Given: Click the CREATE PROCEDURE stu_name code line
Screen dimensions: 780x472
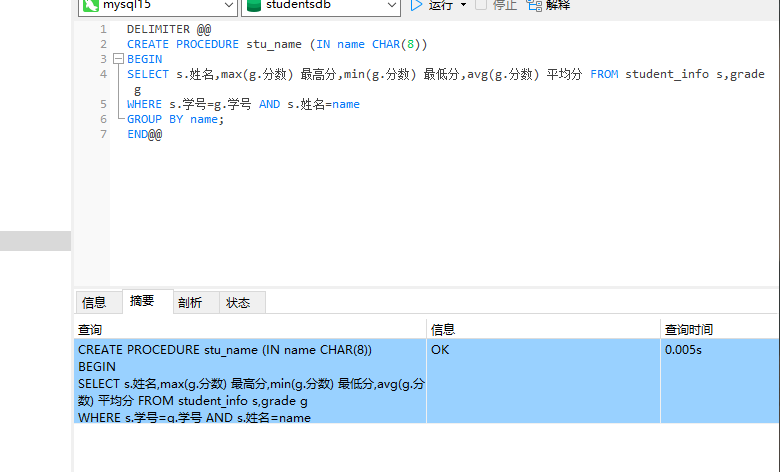Looking at the screenshot, I should (277, 44).
